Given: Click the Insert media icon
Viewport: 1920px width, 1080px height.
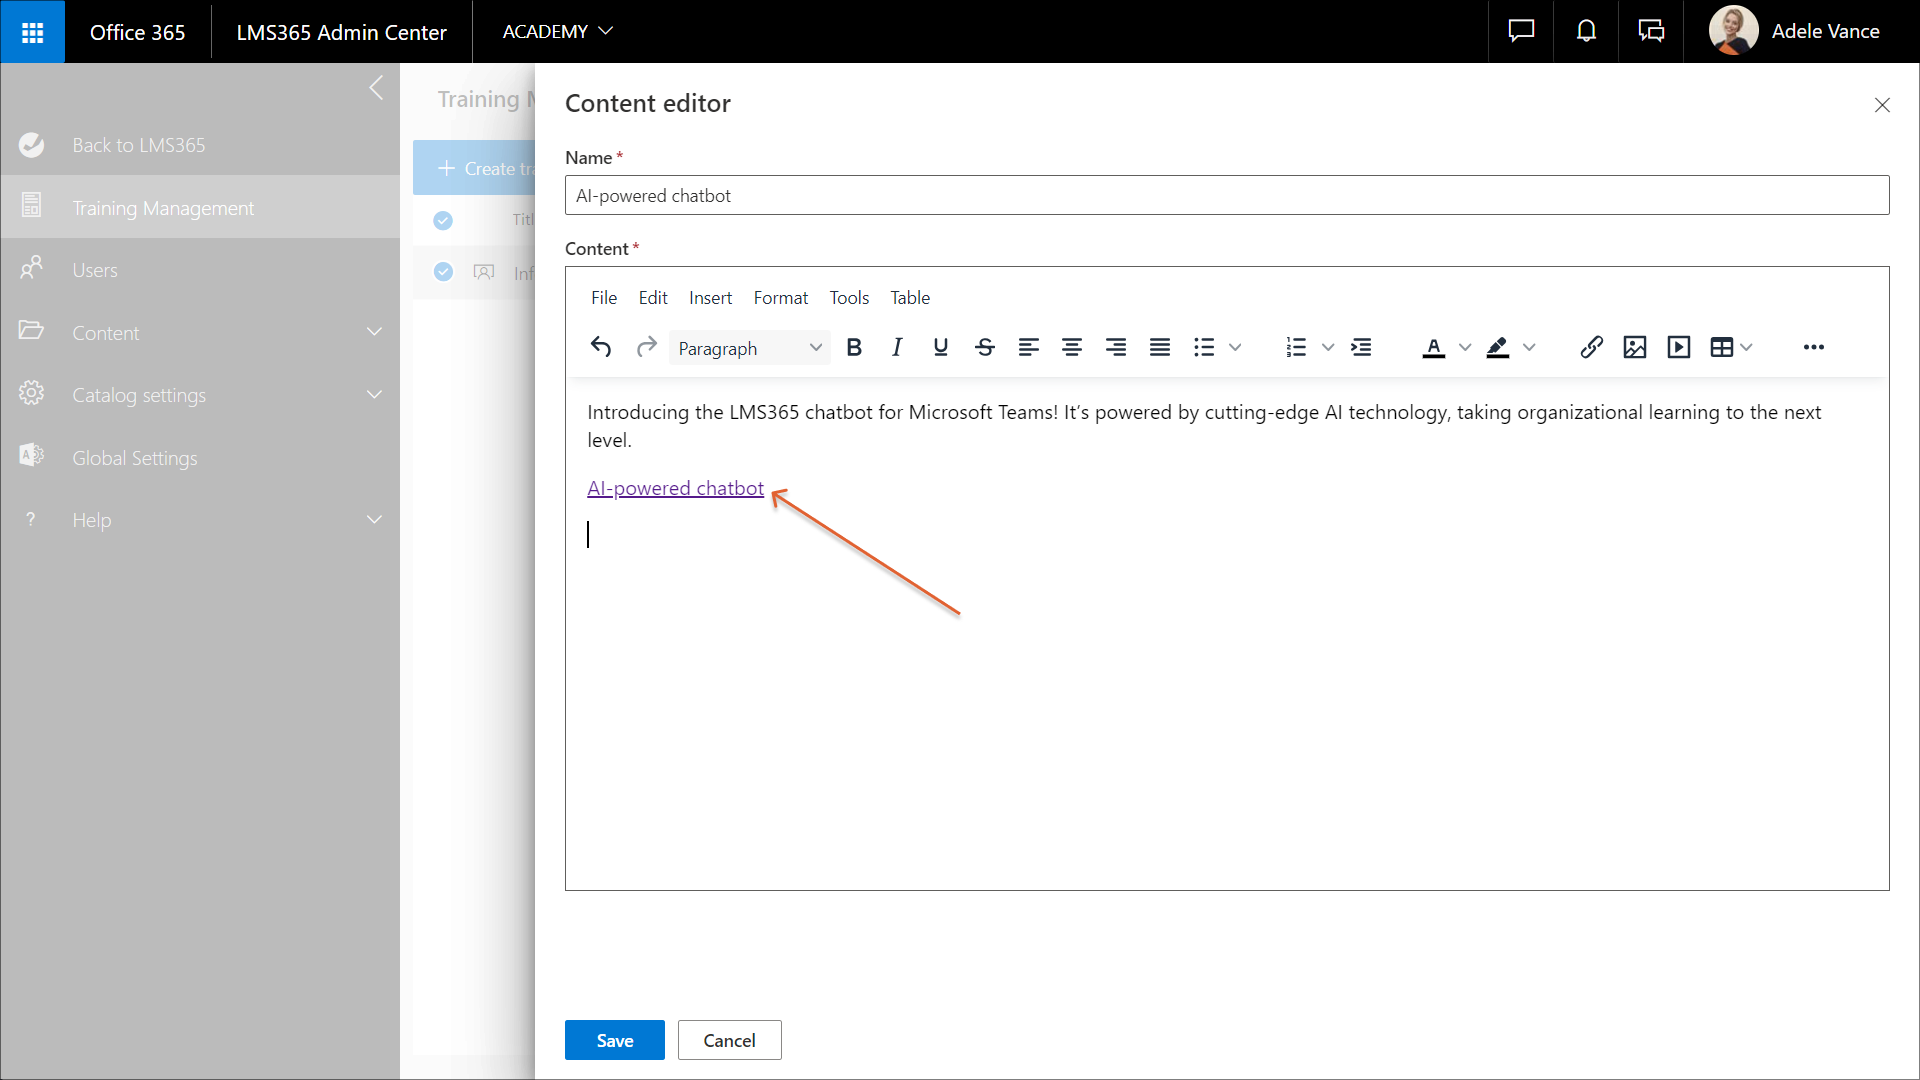Looking at the screenshot, I should (1679, 347).
